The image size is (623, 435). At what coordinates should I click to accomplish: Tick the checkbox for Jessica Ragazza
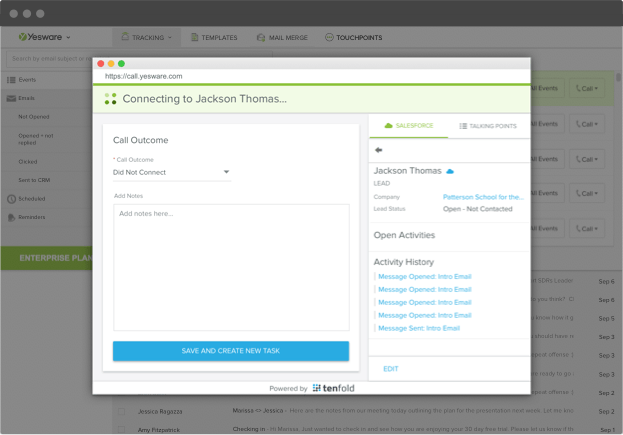tap(122, 411)
